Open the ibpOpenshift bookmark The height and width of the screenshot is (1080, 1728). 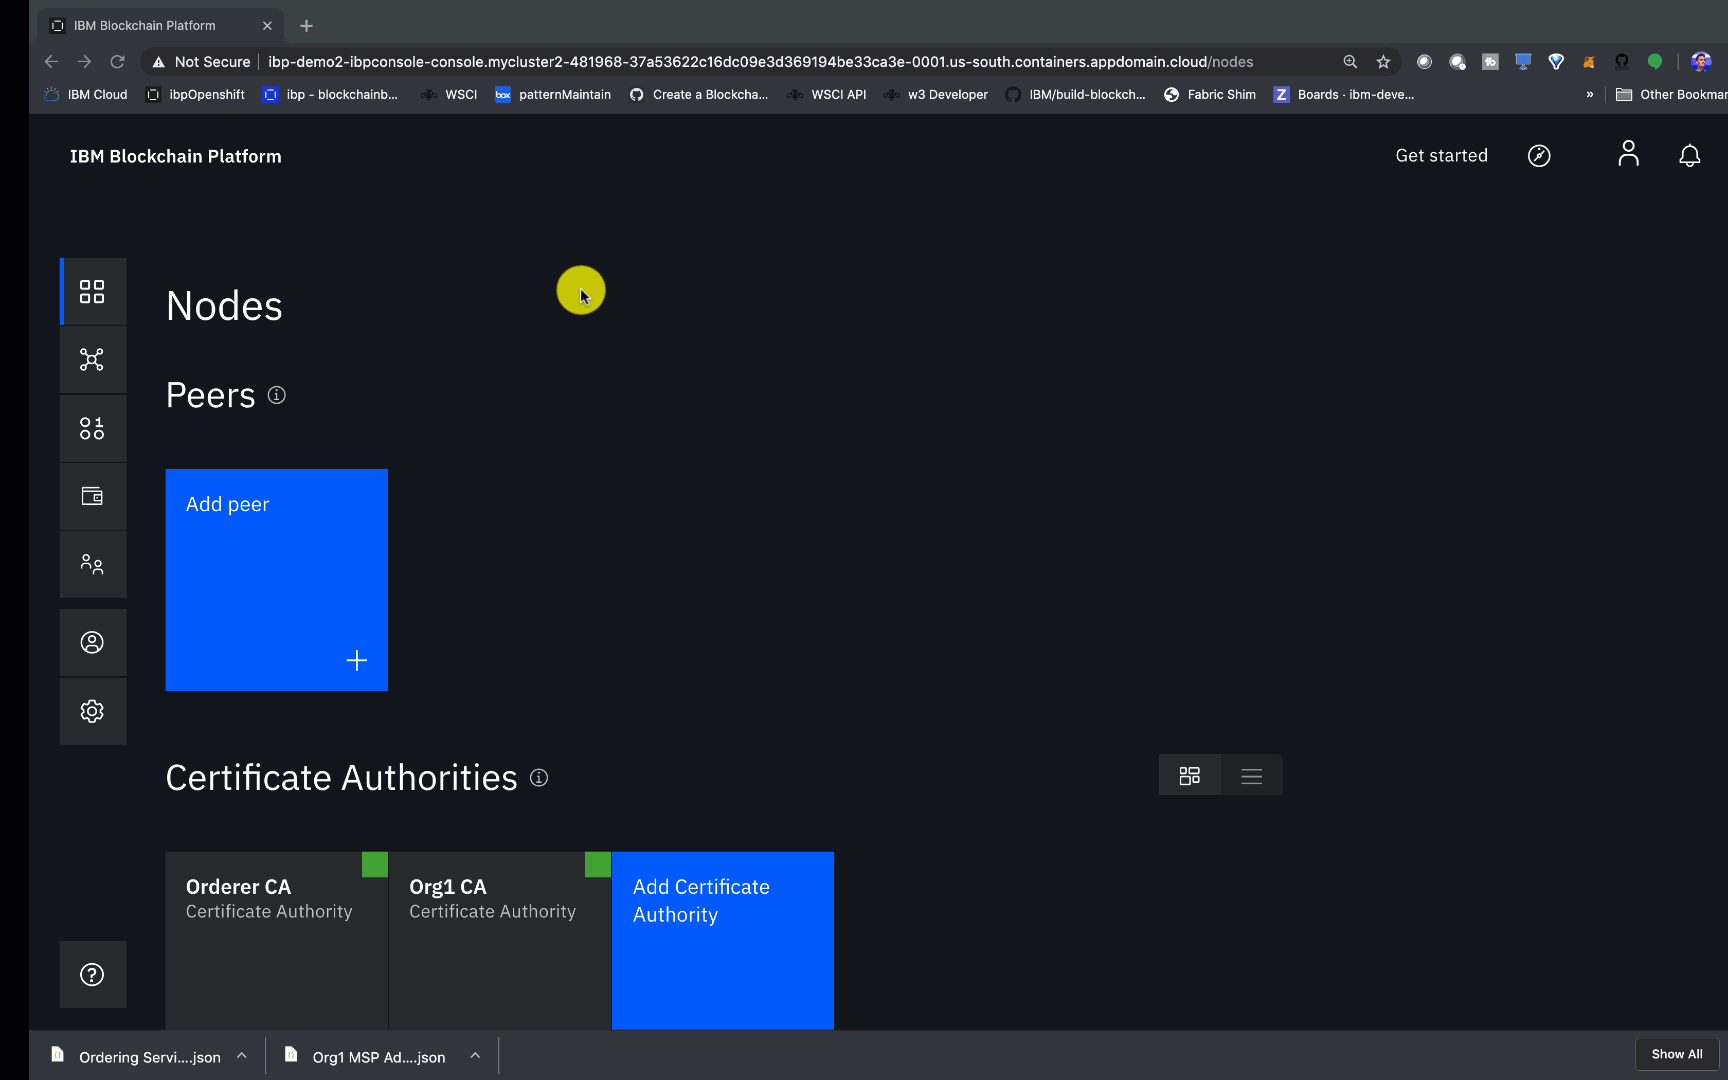[x=195, y=95]
